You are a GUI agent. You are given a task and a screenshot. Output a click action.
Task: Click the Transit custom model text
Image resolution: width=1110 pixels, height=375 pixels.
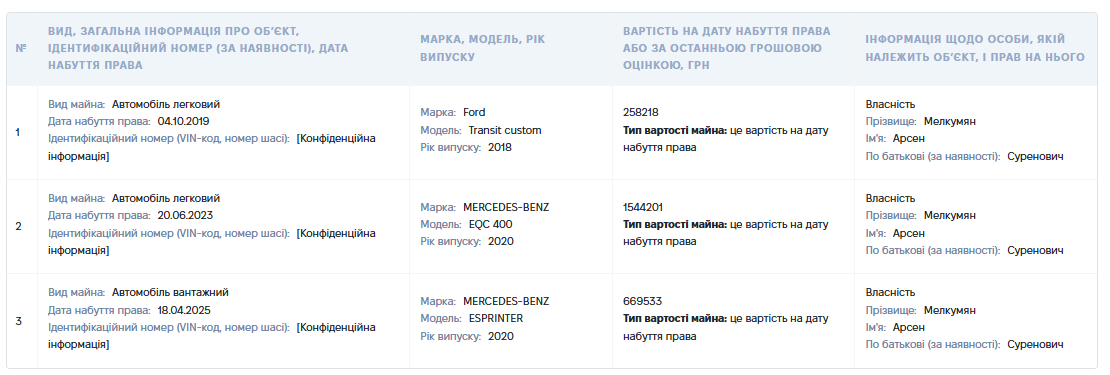coord(505,130)
